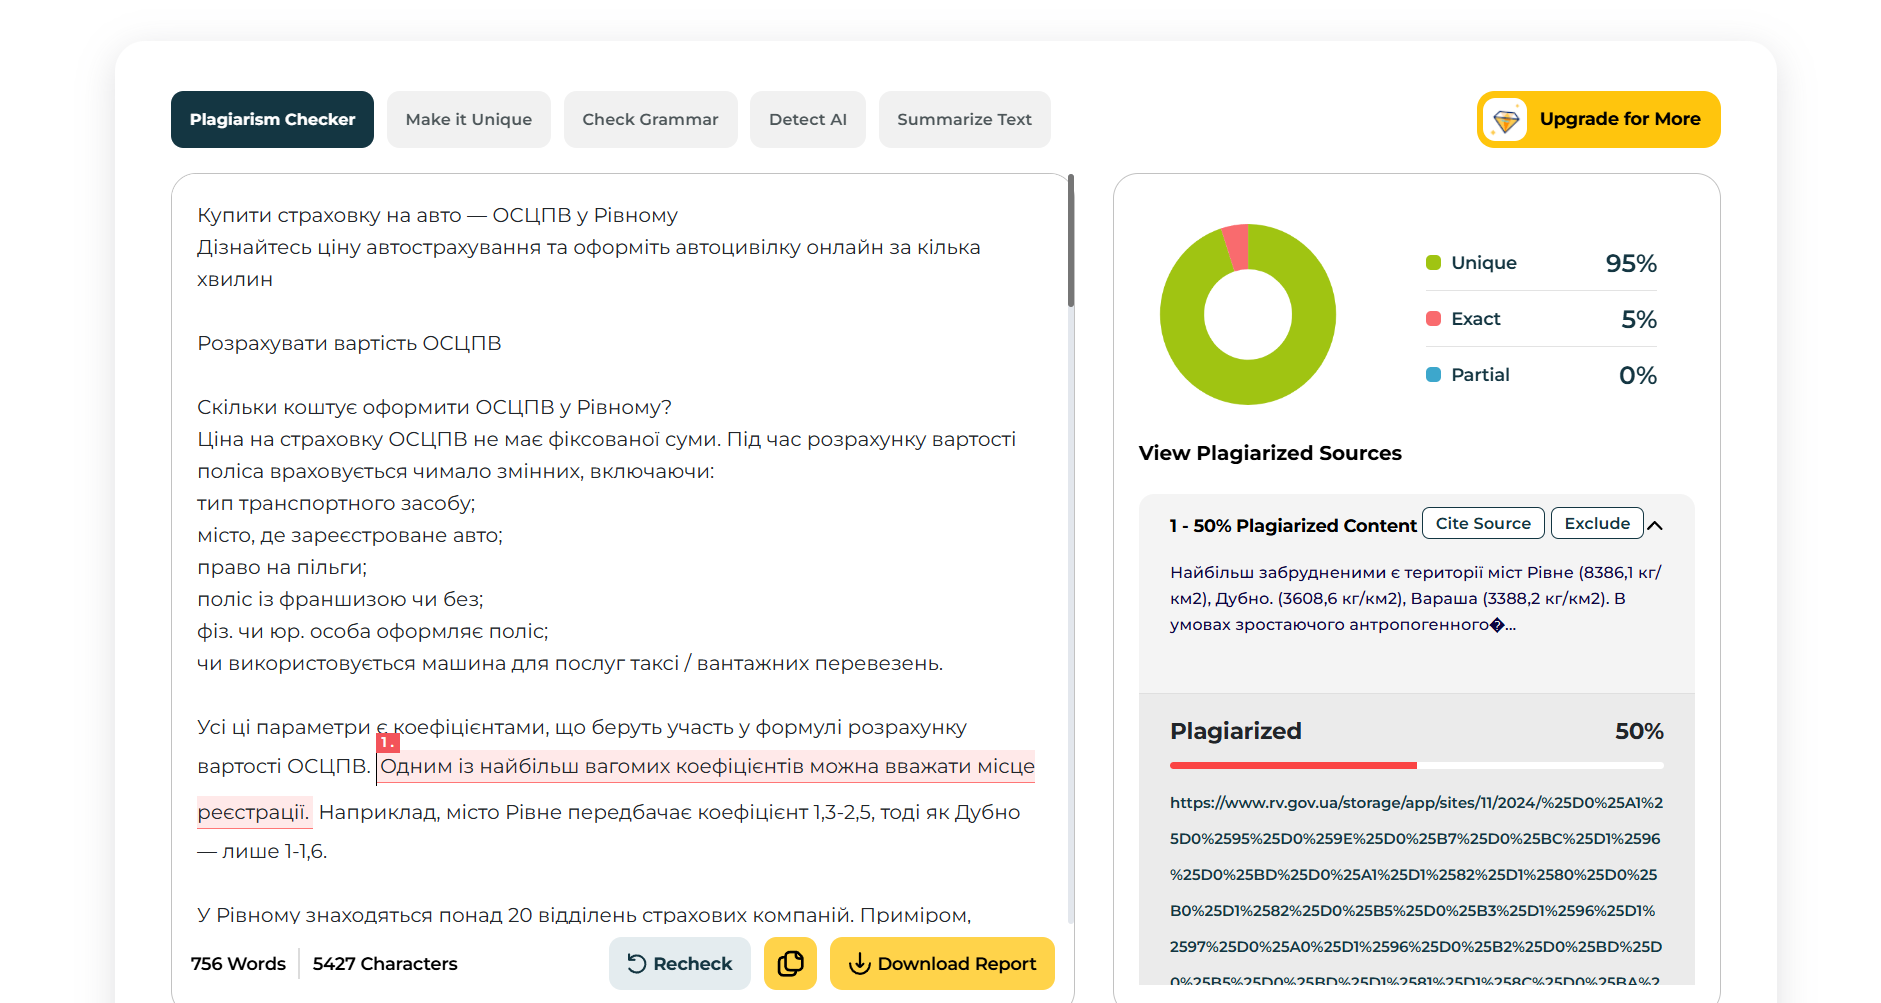Click the heading 'Купити страховку на авто — ОСЦПВ у Рівному'
The width and height of the screenshot is (1881, 1003).
[437, 215]
